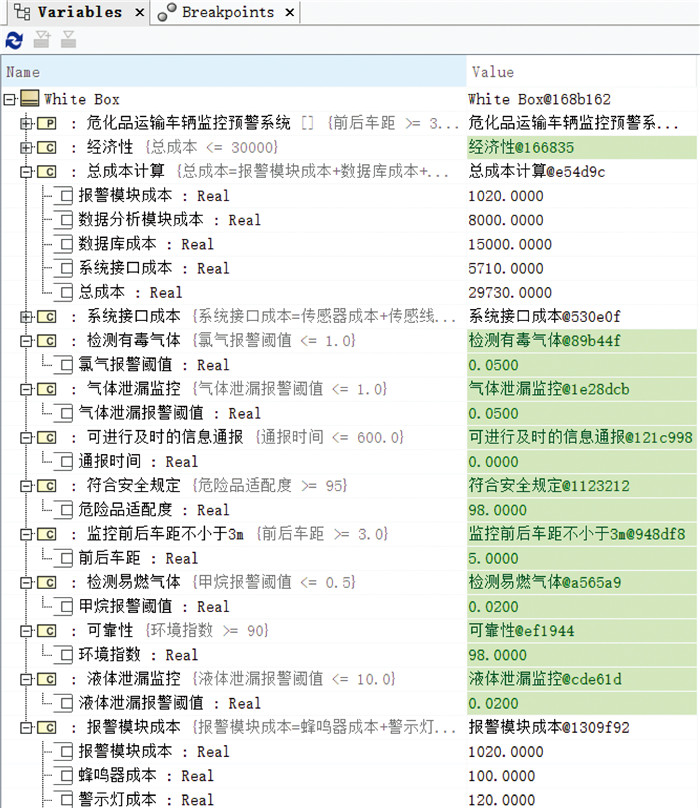Click the C icon beside 可靠性
Screen dimensions: 700x808
(x=47, y=631)
